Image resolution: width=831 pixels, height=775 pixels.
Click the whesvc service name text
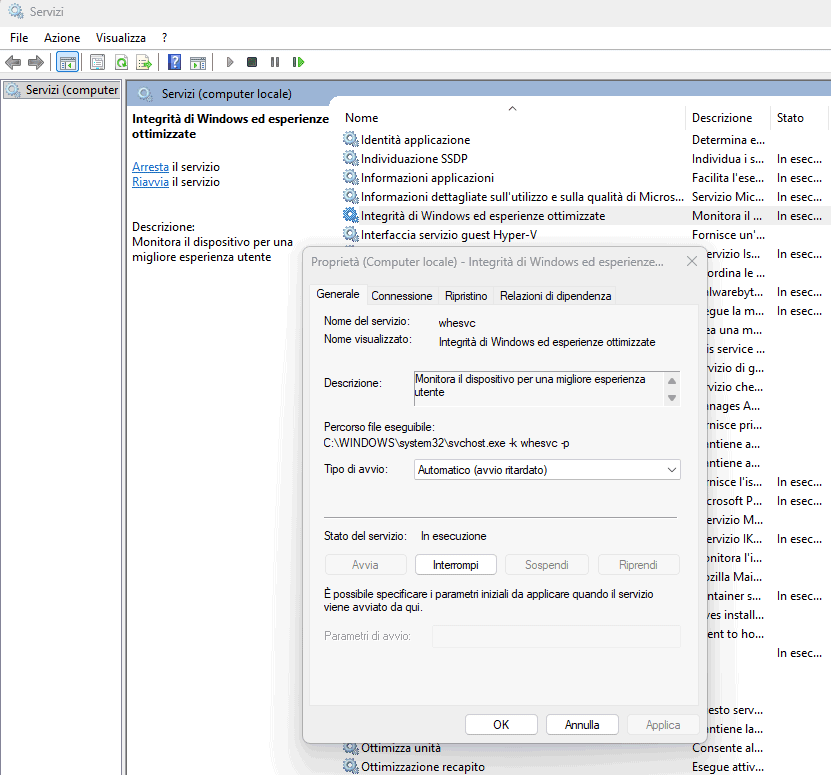point(457,323)
